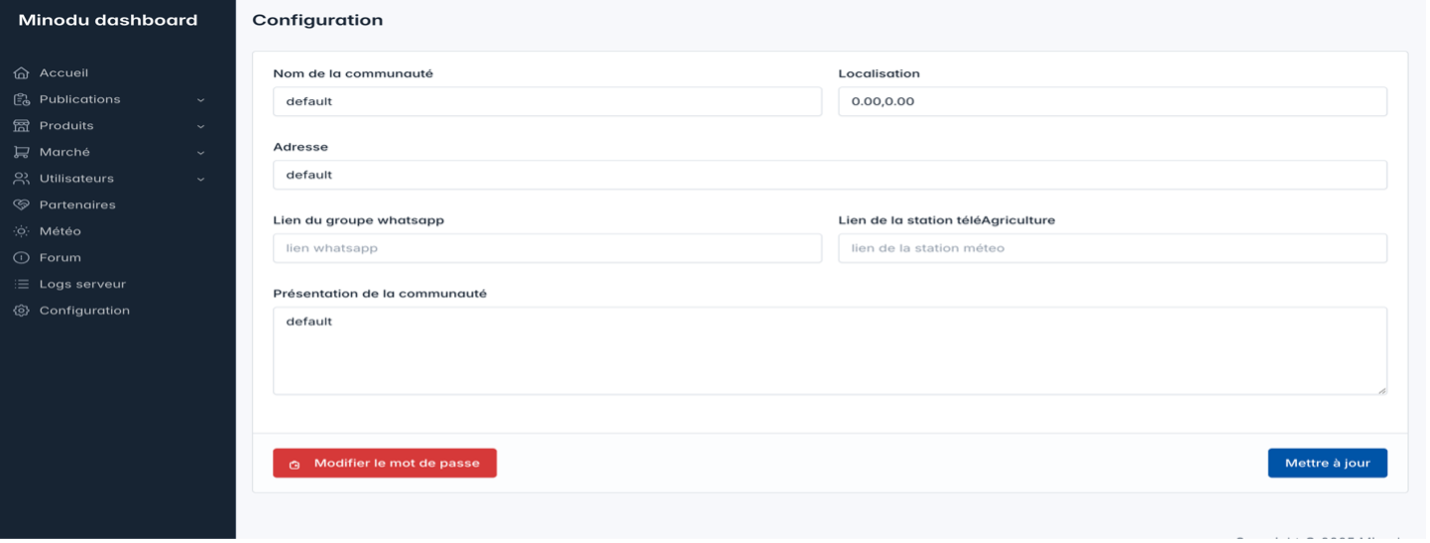Focus the Adresse input field
The height and width of the screenshot is (543, 1430).
pos(830,175)
